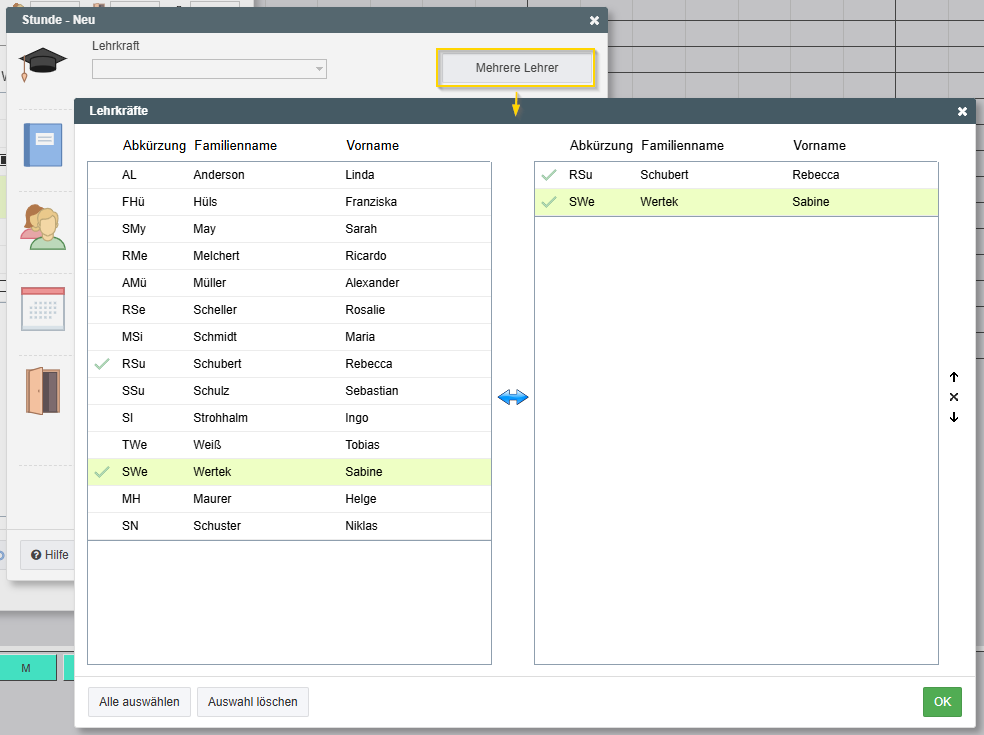Click Rebecca in left teacher list

[x=368, y=364]
